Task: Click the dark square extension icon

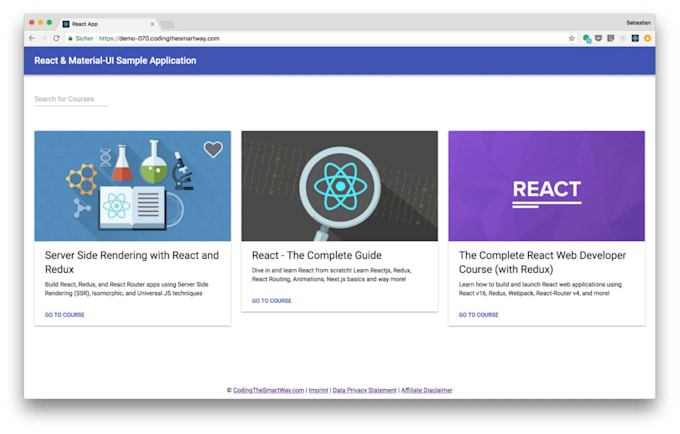Action: pyautogui.click(x=635, y=38)
